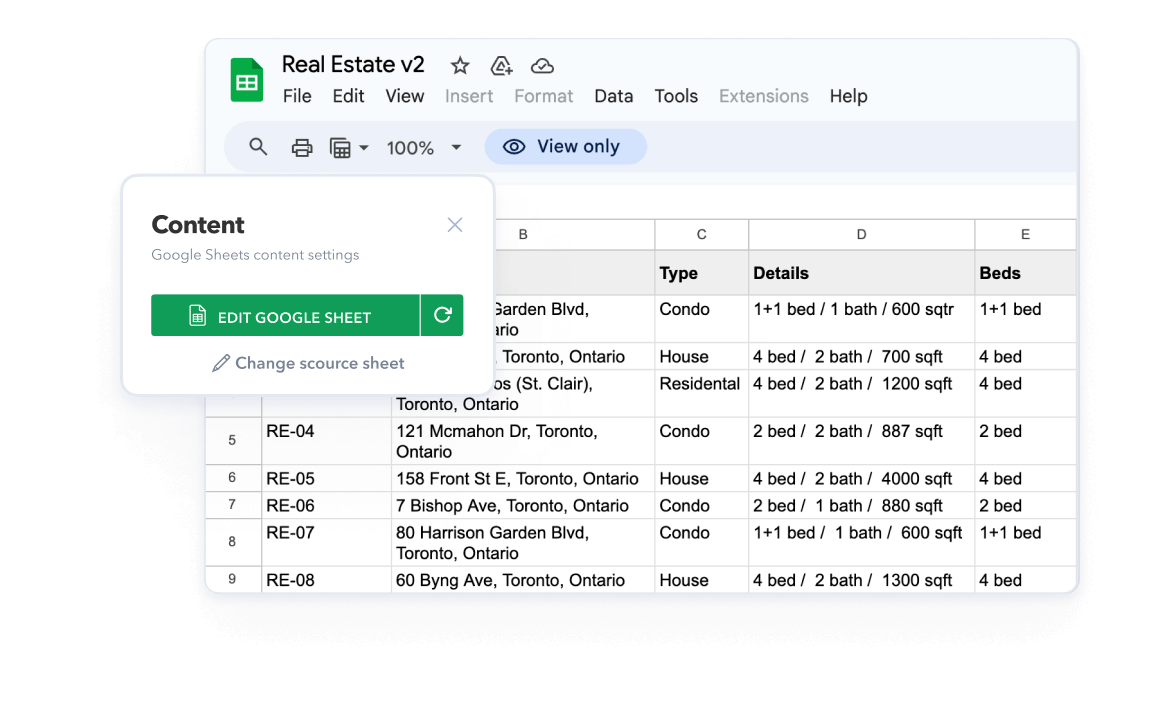Click 1 bath / 880 sqft details cell
Viewport: 1153px width, 703px height.
(x=862, y=505)
